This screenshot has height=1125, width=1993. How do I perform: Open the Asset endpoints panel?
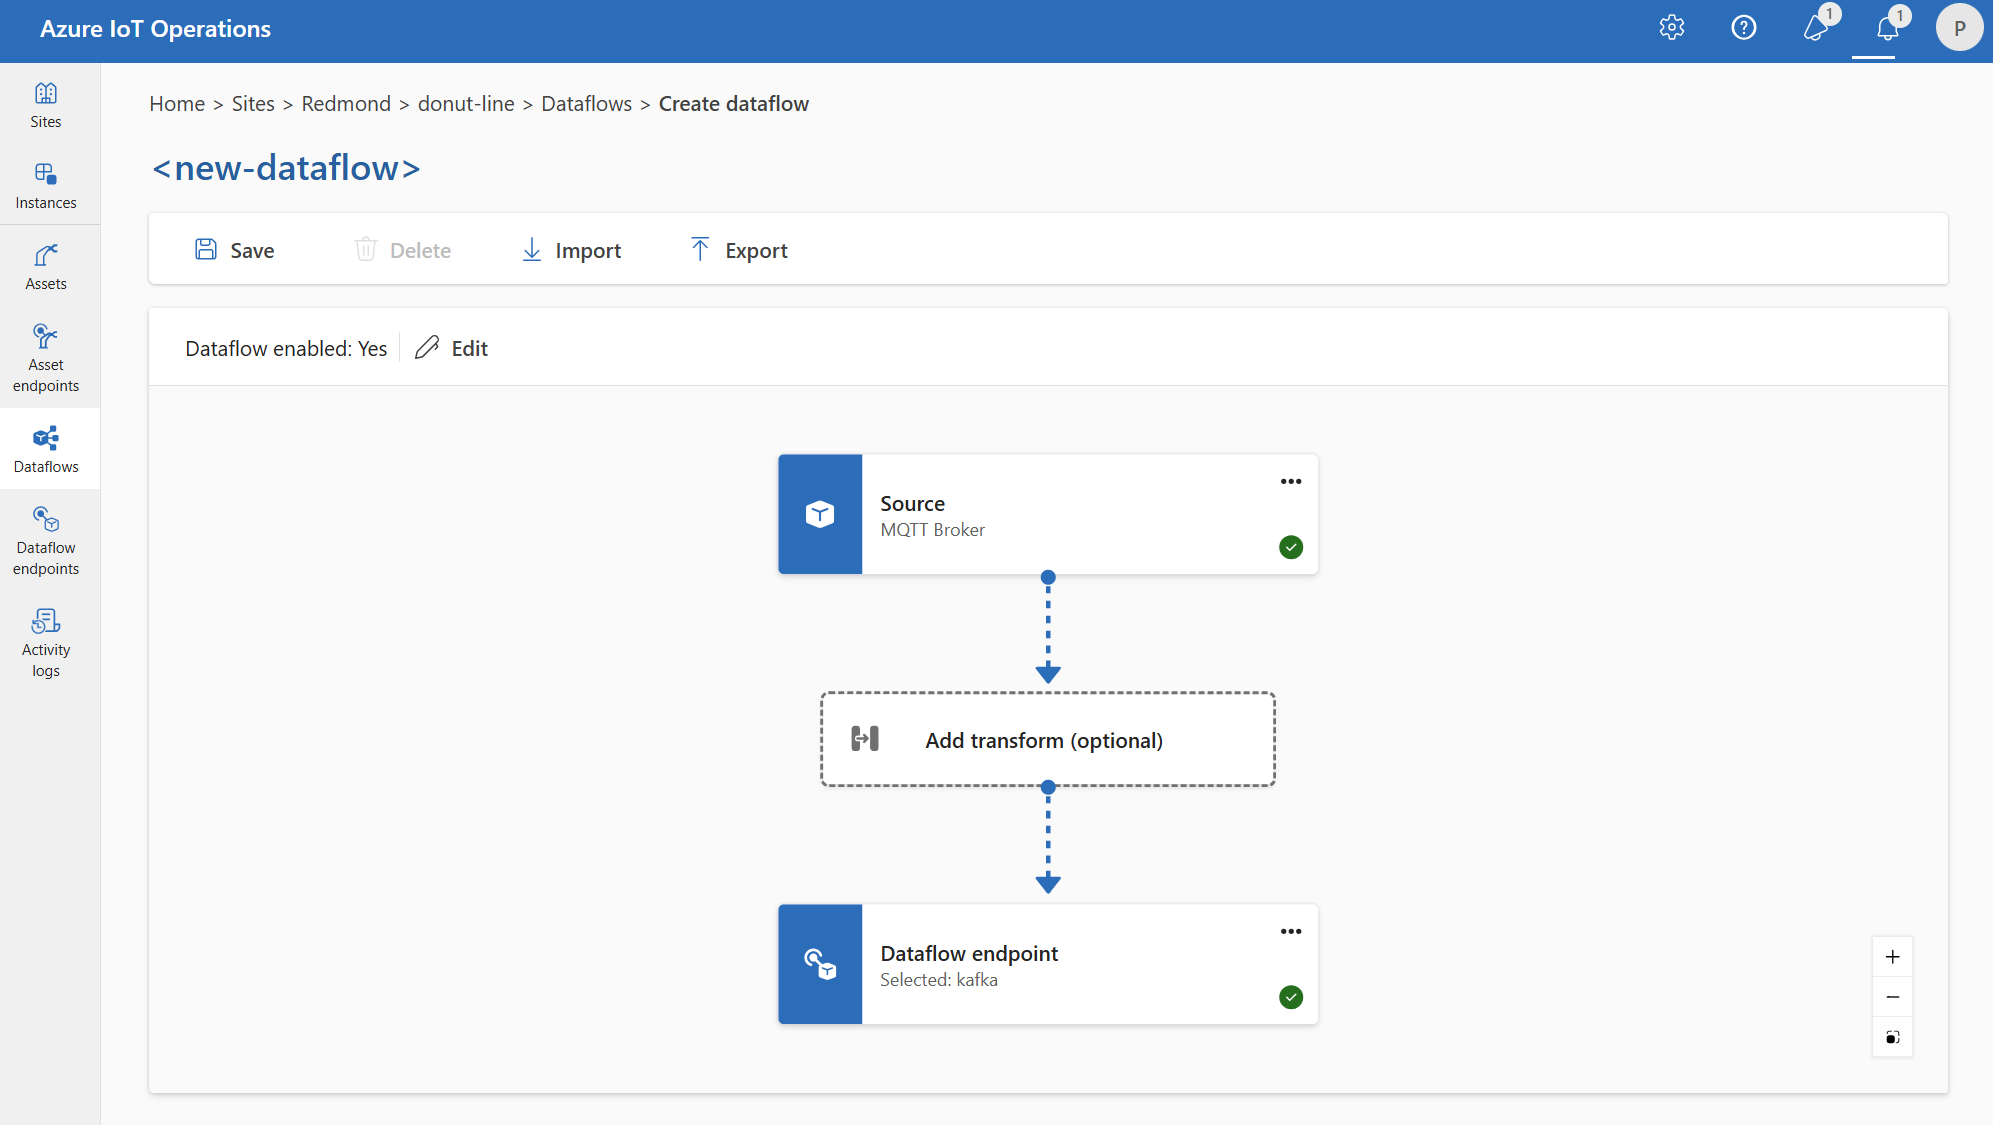click(45, 360)
